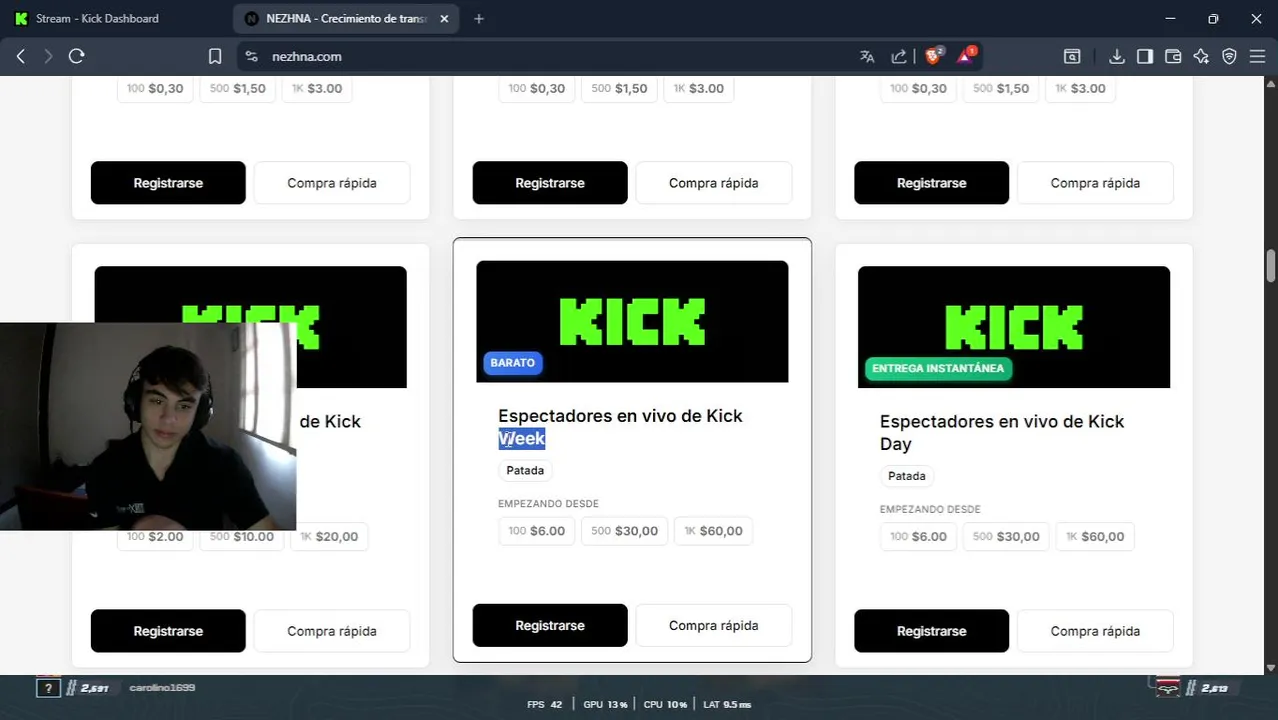Click Registrarse on Kick Day card

click(x=932, y=631)
